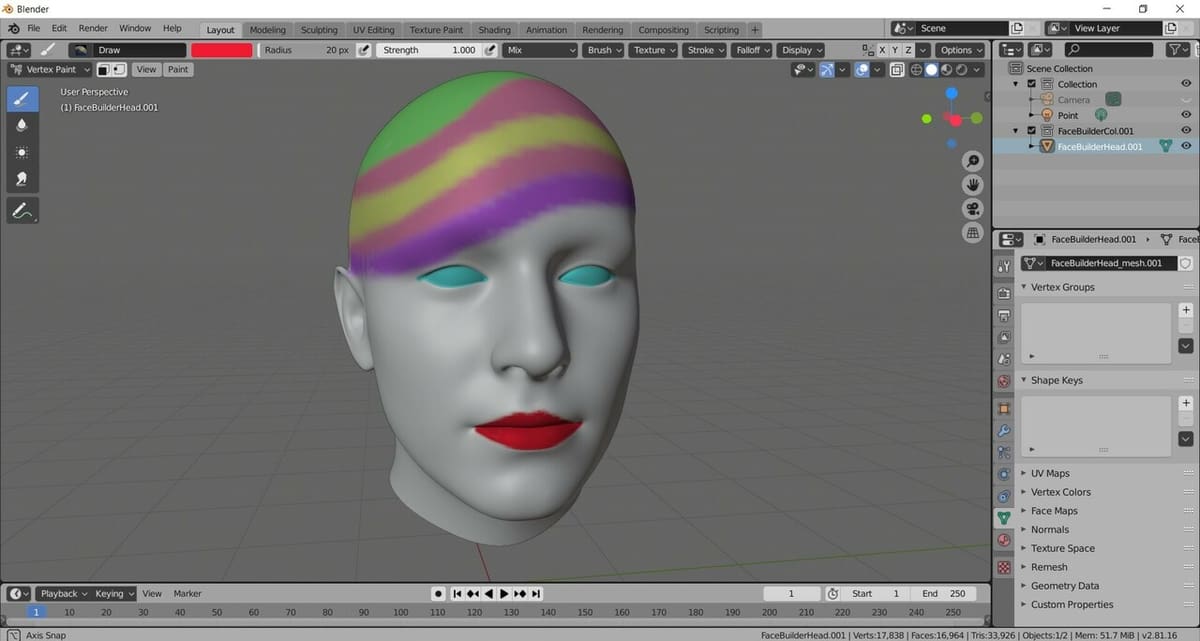Click the Radius slider field
This screenshot has width=1200, height=641.
306,50
